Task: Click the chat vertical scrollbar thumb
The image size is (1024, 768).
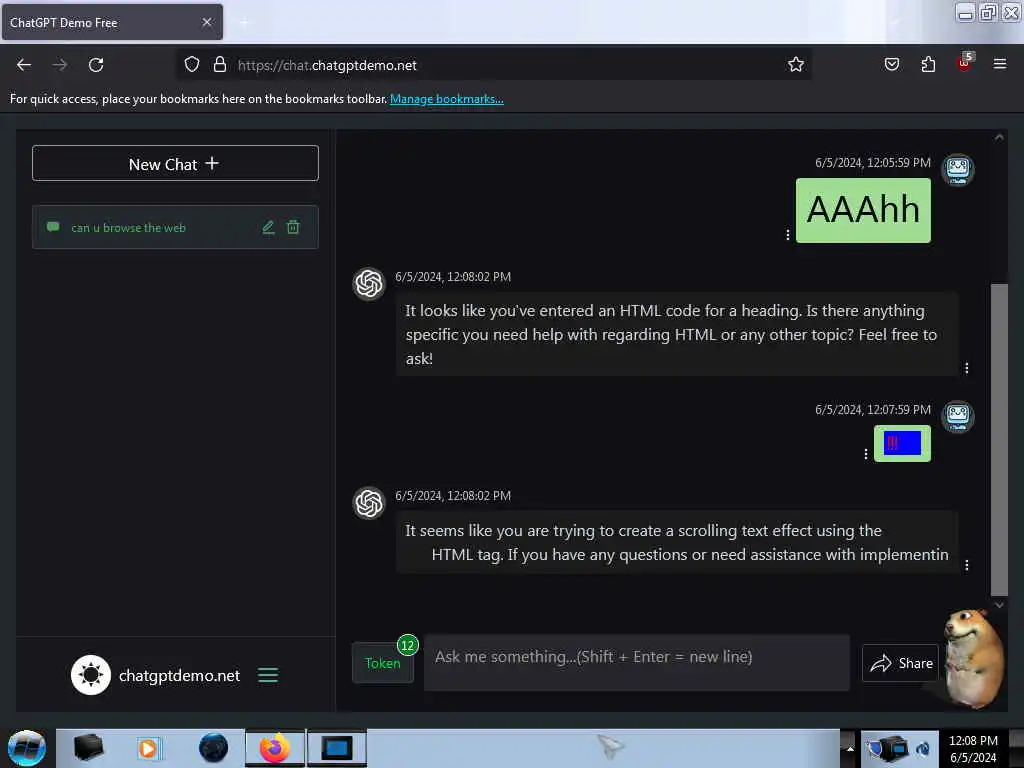Action: [x=999, y=440]
